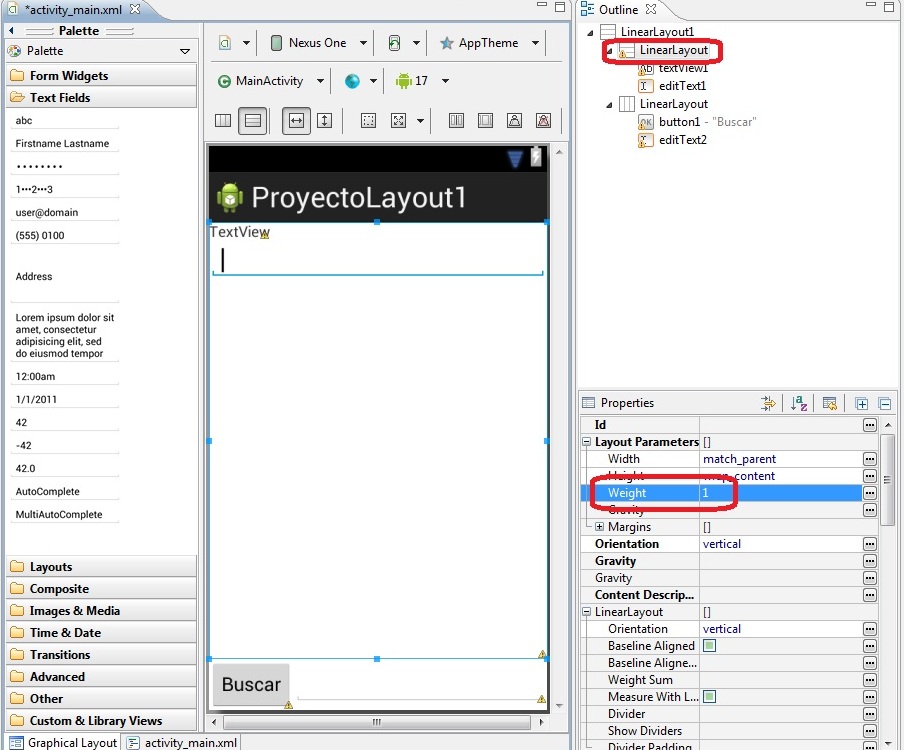
Task: Click the Weight property value field
Action: (x=781, y=493)
